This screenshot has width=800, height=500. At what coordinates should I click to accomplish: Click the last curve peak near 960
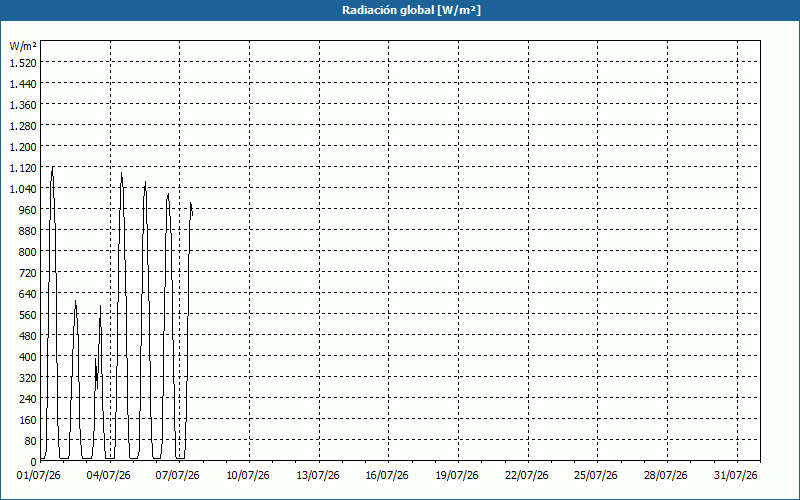tap(191, 204)
